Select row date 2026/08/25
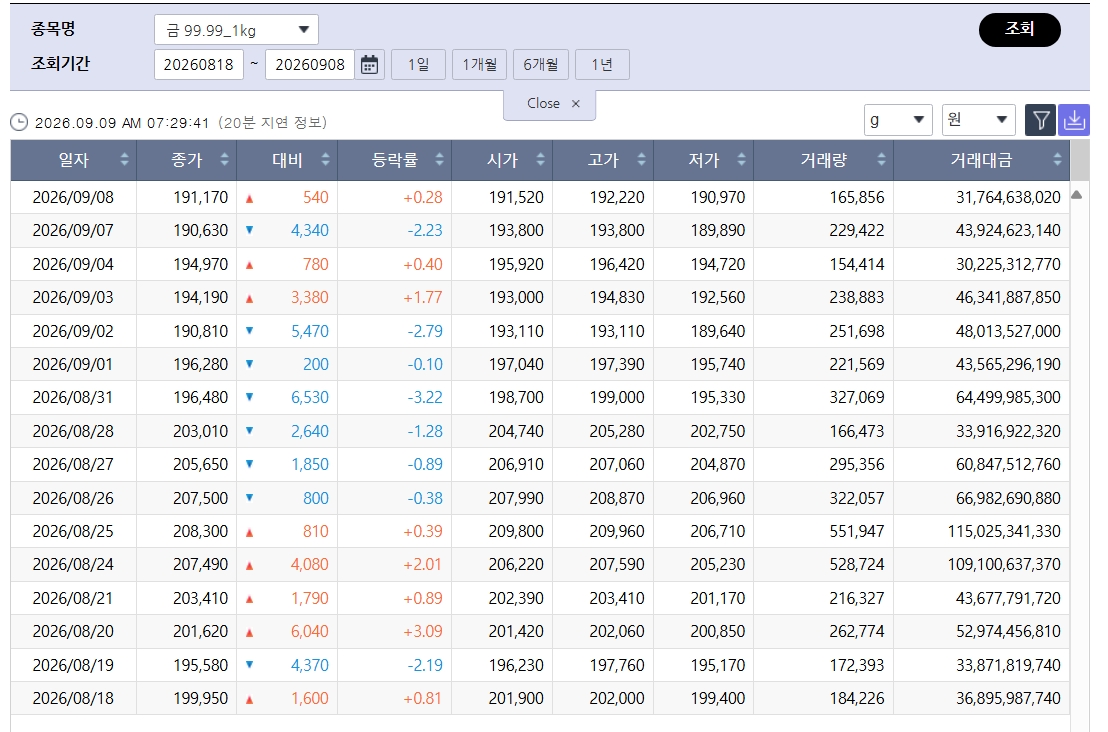1108x732 pixels. pos(73,531)
